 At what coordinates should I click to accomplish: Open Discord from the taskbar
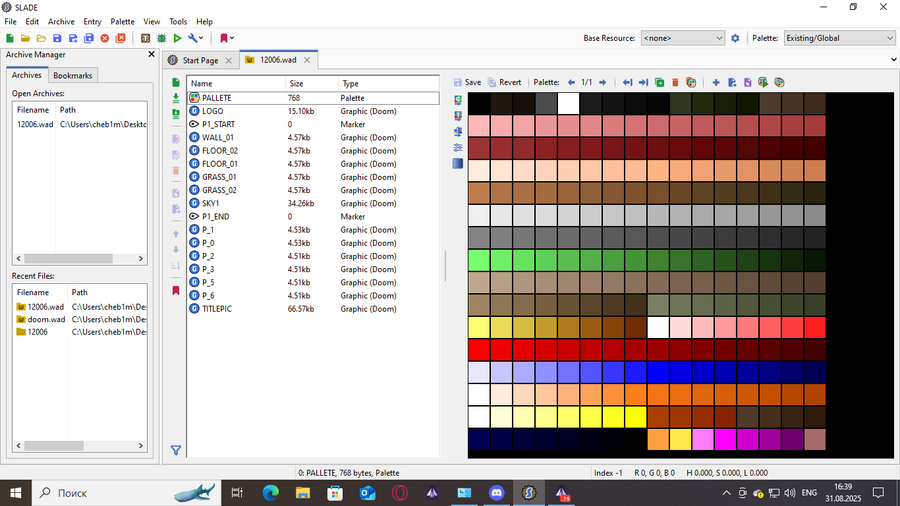tap(496, 493)
